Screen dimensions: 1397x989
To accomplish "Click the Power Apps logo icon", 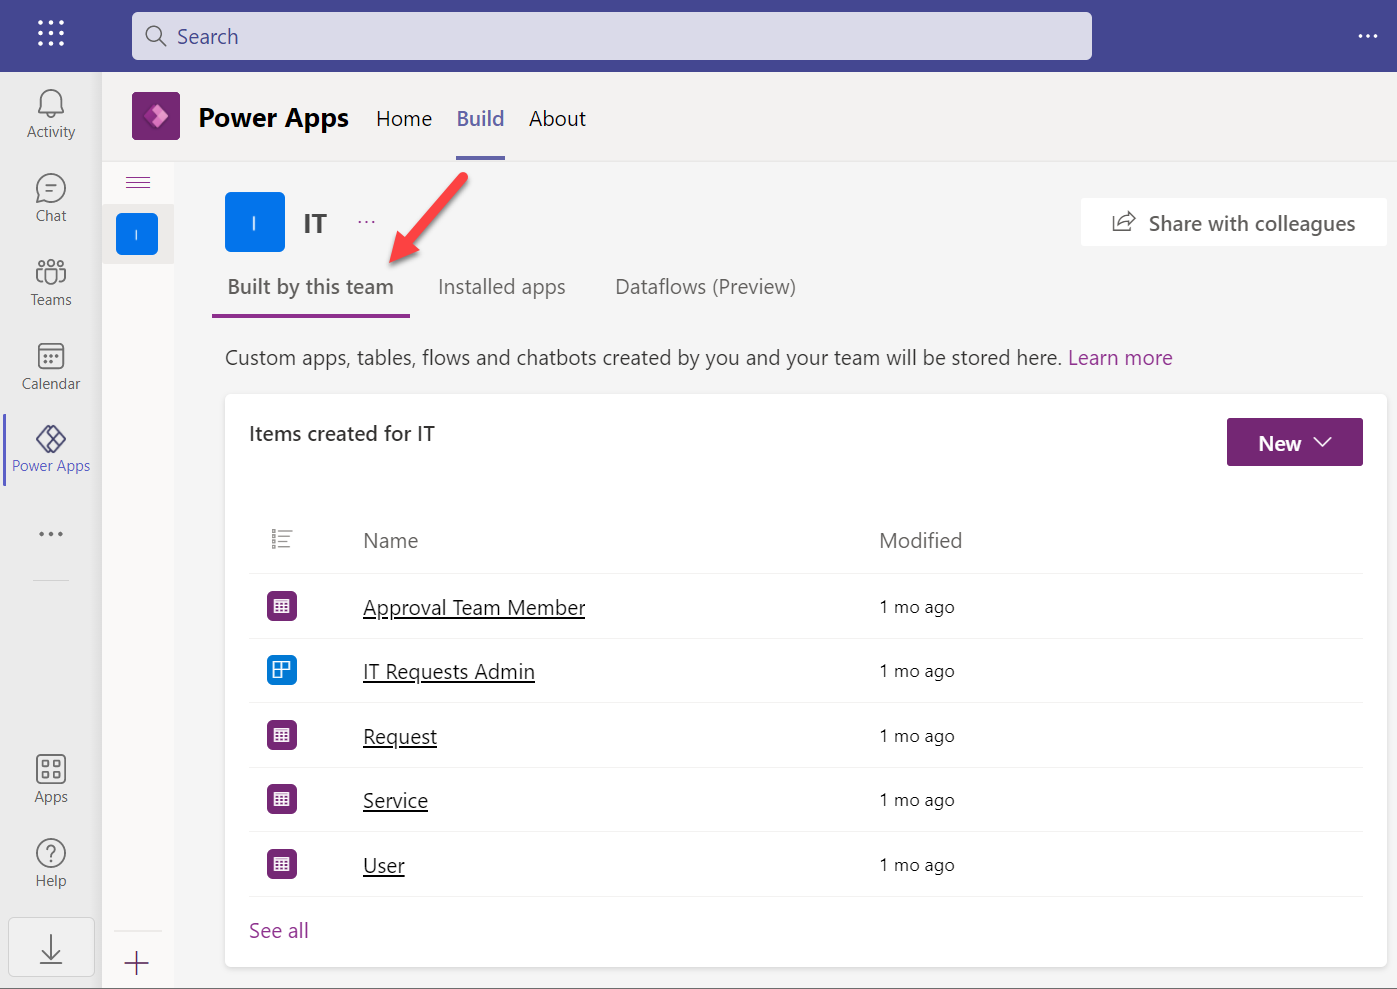I will point(156,116).
